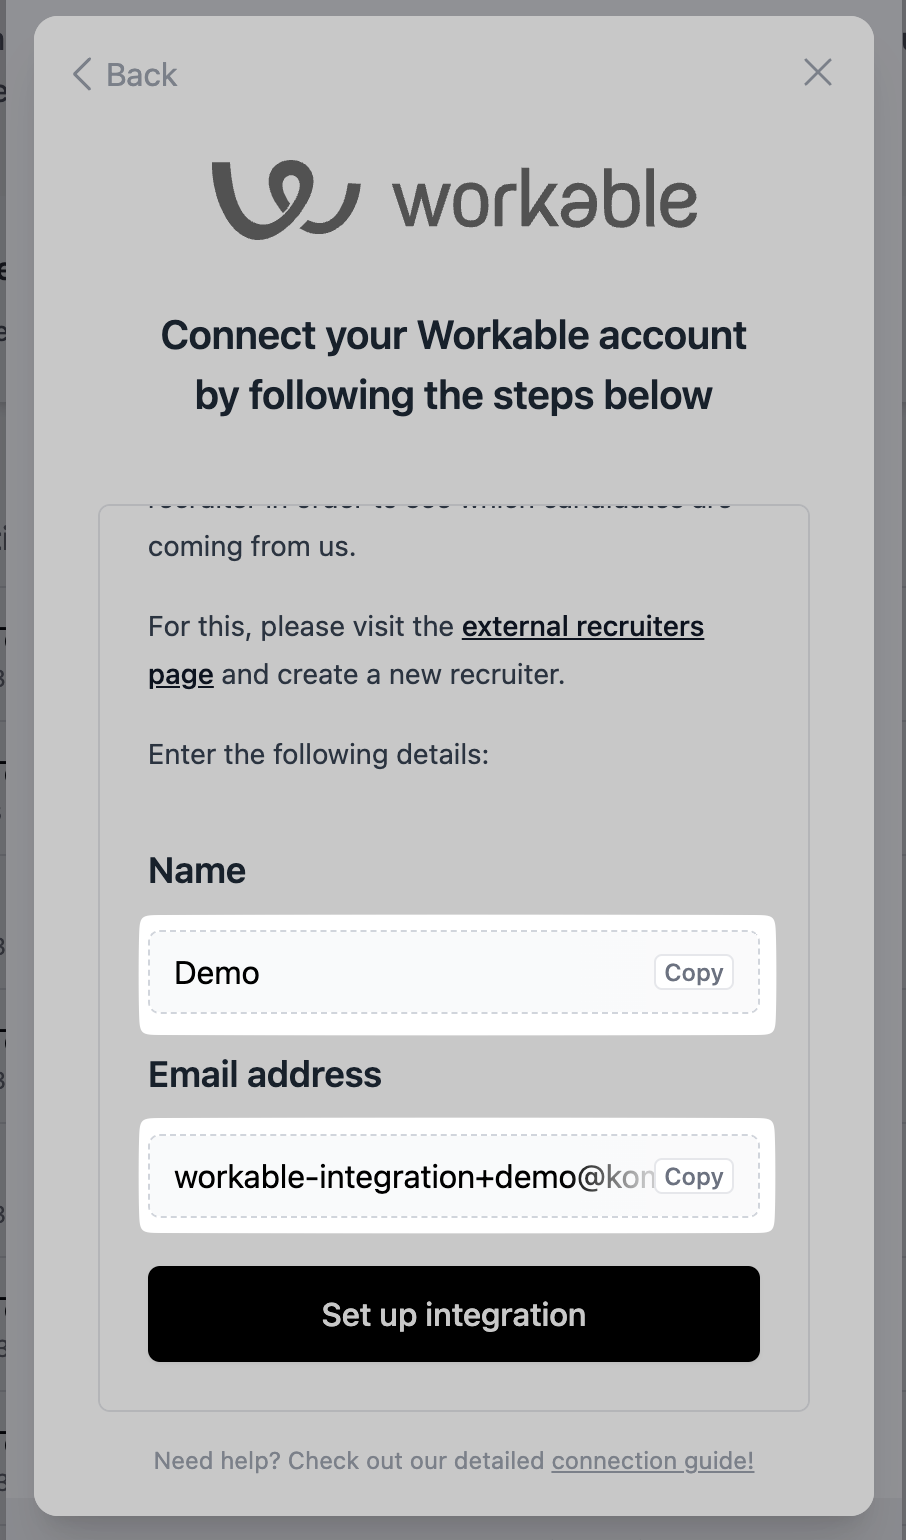Copy the integration email address
The width and height of the screenshot is (906, 1540).
[693, 1177]
